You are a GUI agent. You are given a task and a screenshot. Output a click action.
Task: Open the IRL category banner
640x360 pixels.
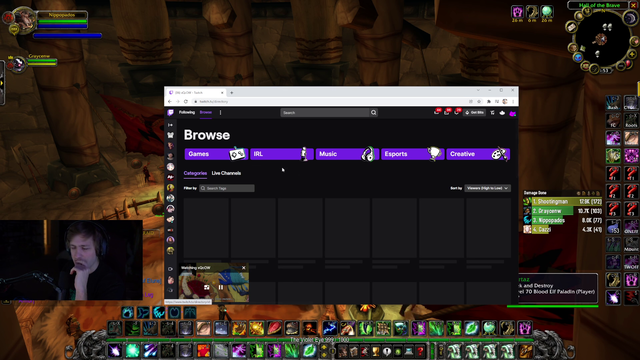tap(282, 154)
